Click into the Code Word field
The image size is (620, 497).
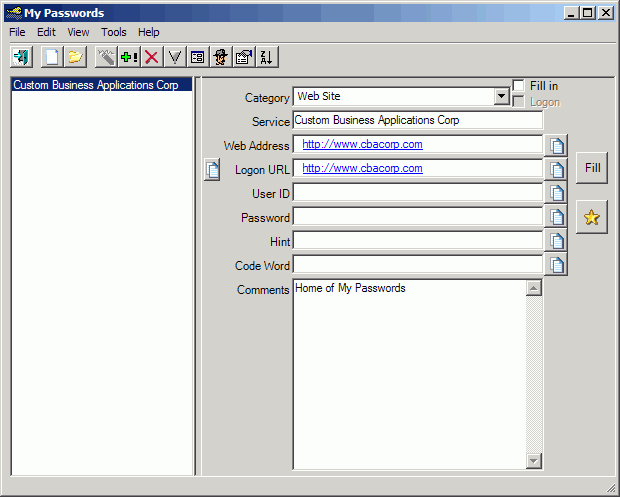click(x=418, y=265)
